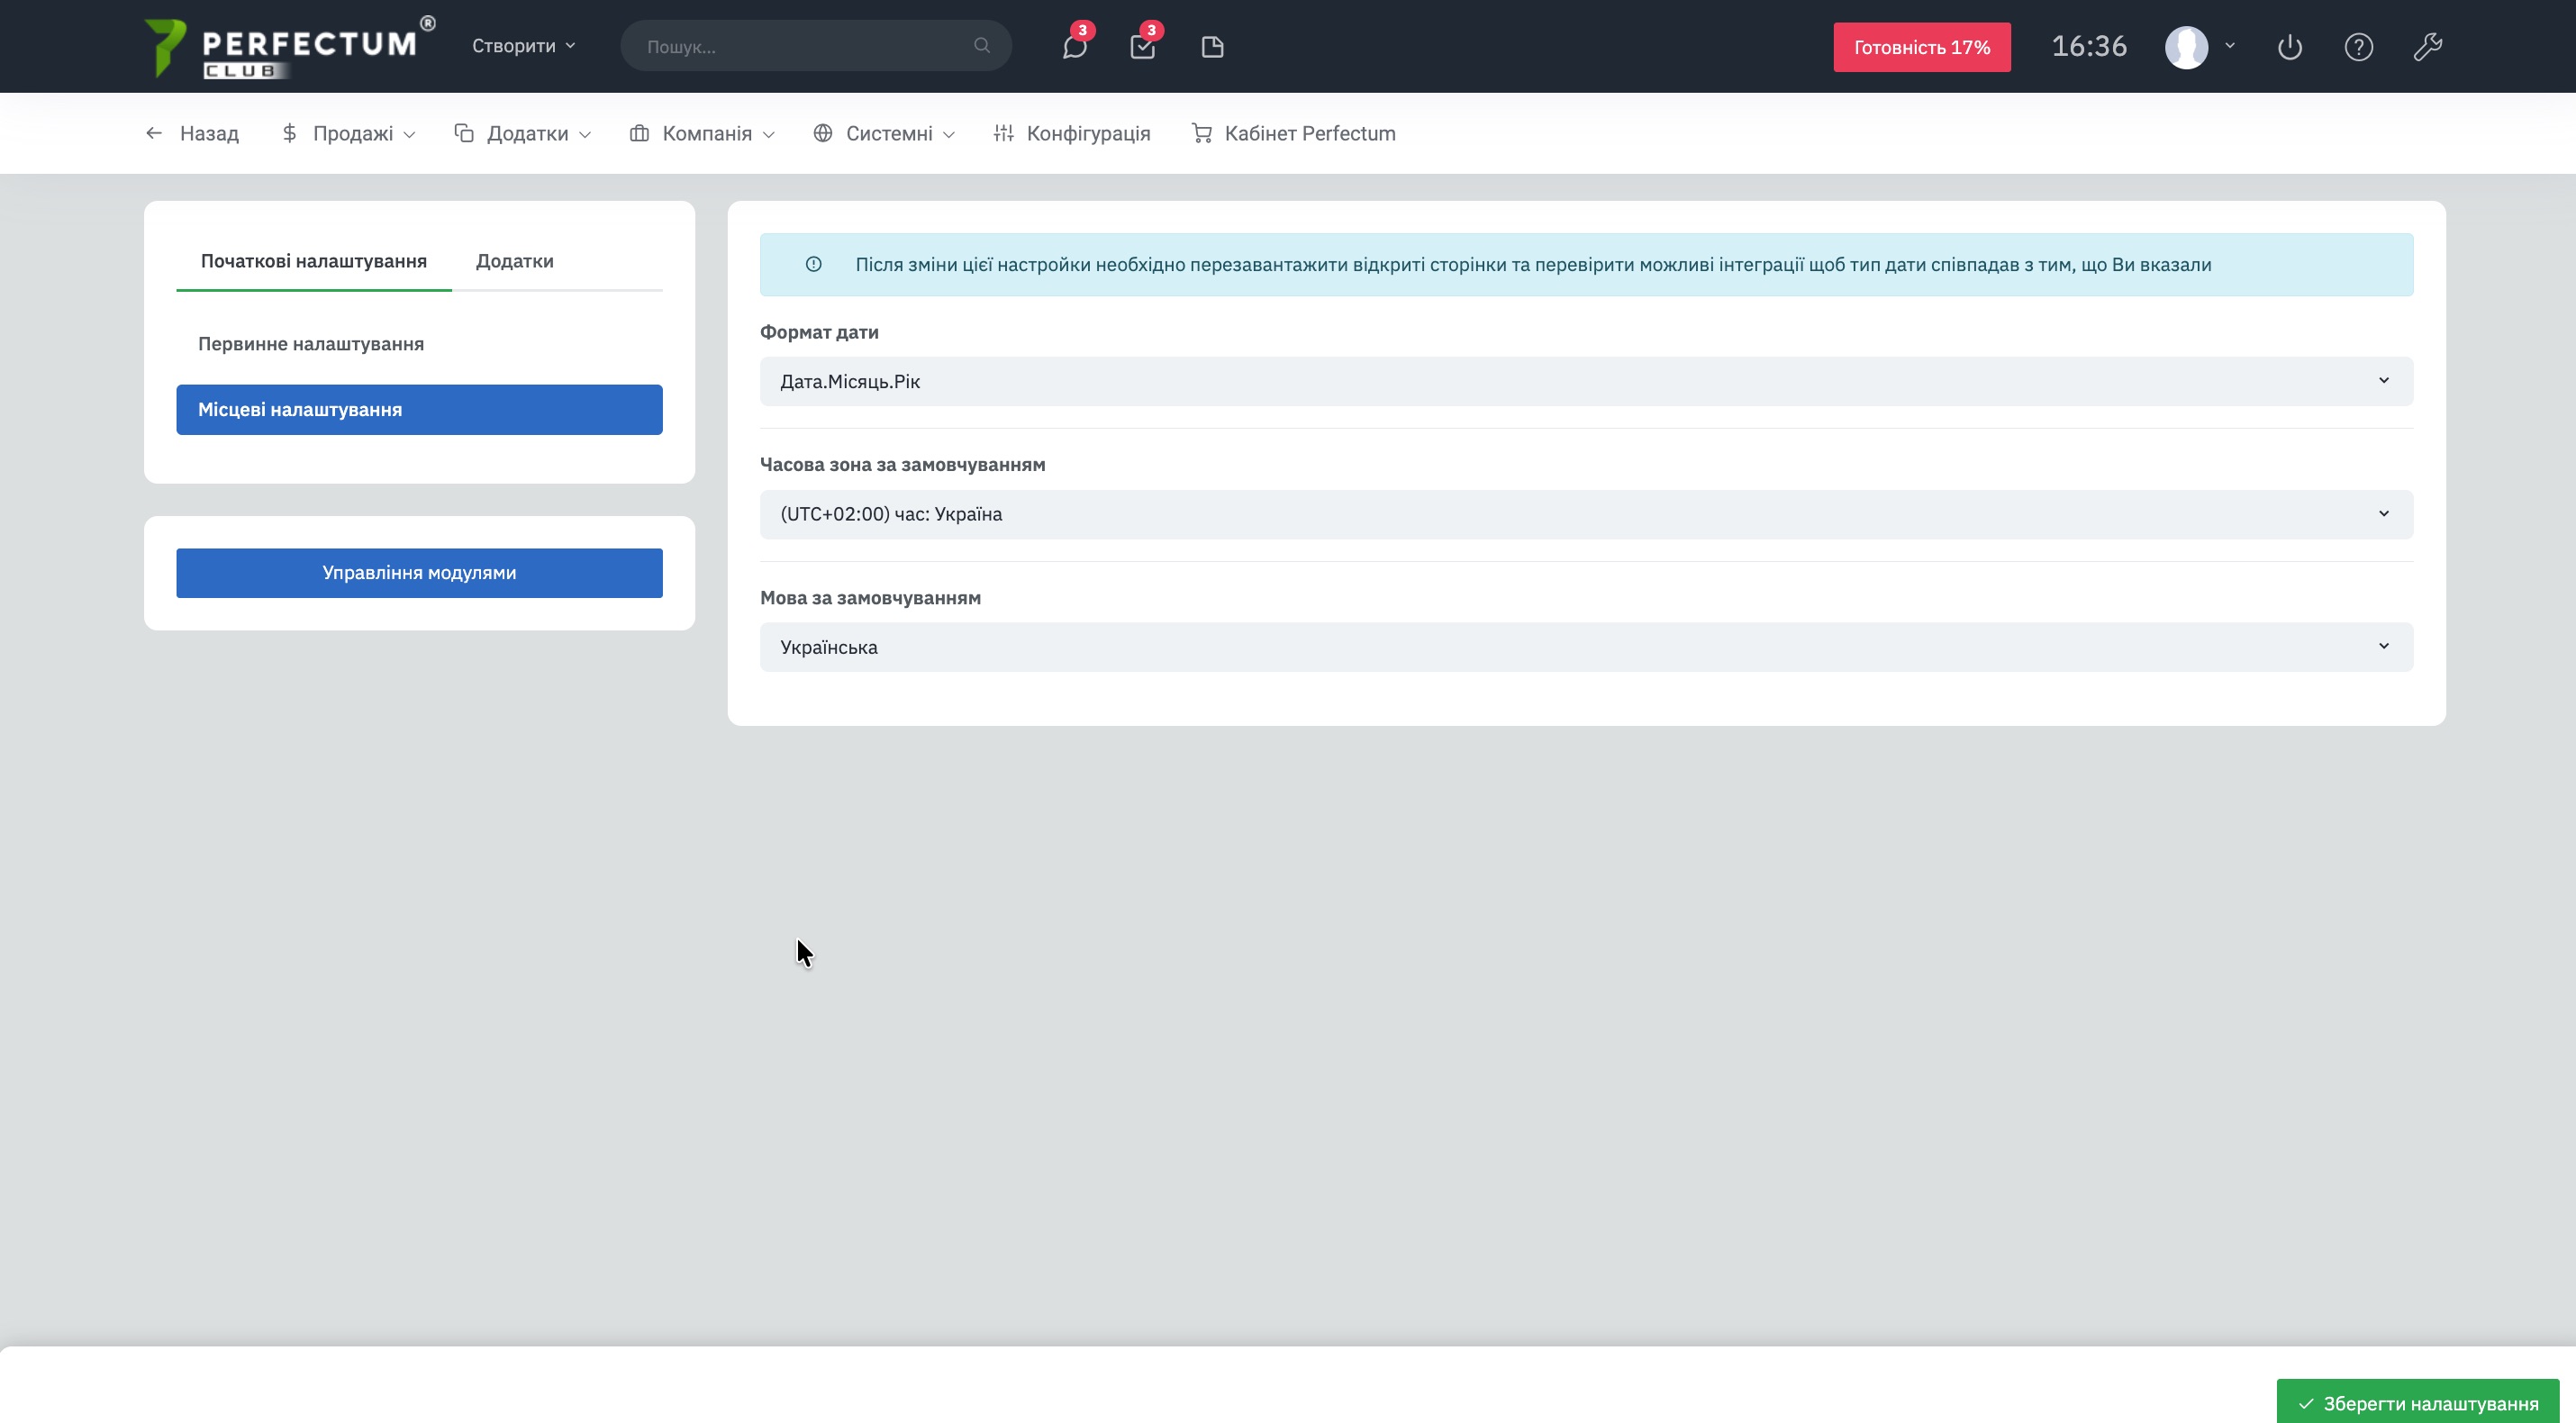Viewport: 2576px width, 1423px height.
Task: Select Первинне налаштування item
Action: tap(311, 344)
